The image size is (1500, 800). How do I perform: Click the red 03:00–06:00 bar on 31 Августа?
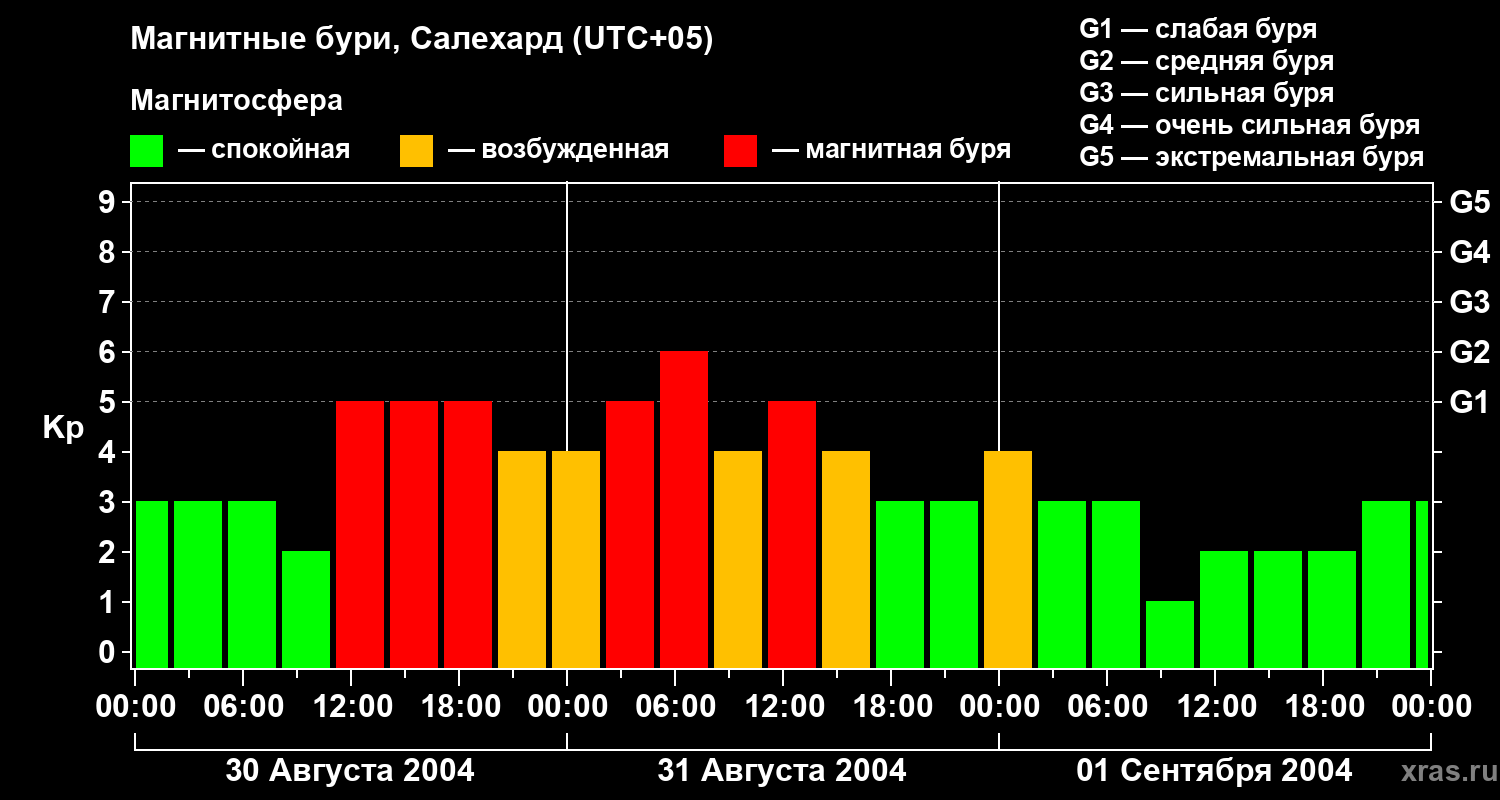pyautogui.click(x=630, y=535)
